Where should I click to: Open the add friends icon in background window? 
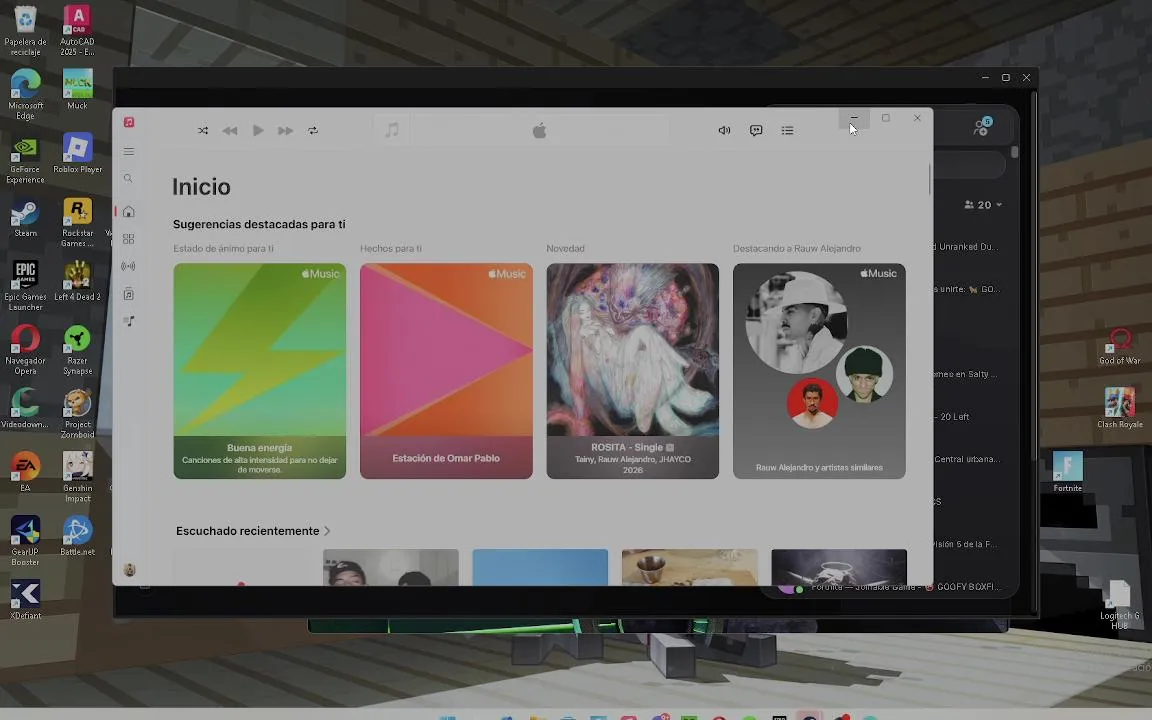click(x=982, y=126)
